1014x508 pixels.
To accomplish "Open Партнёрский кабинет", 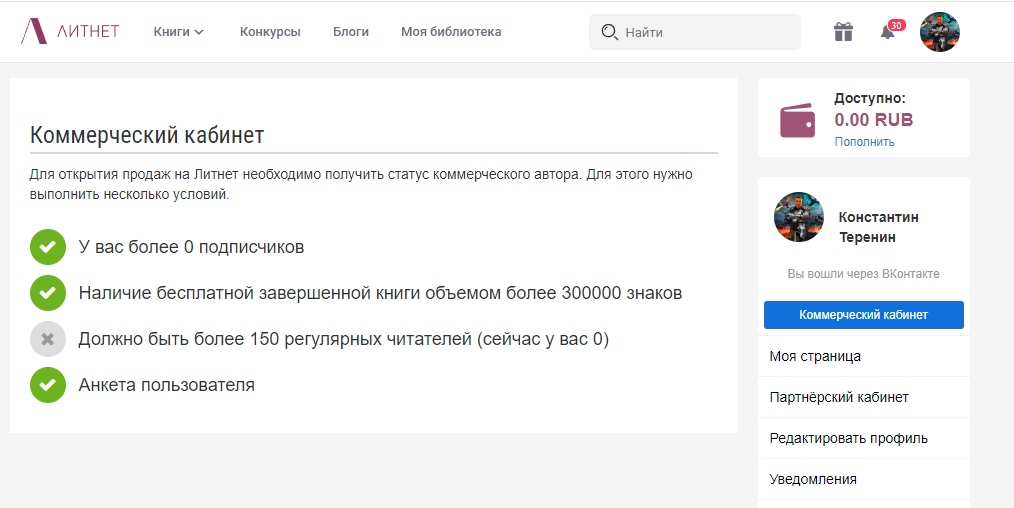I will 864,397.
